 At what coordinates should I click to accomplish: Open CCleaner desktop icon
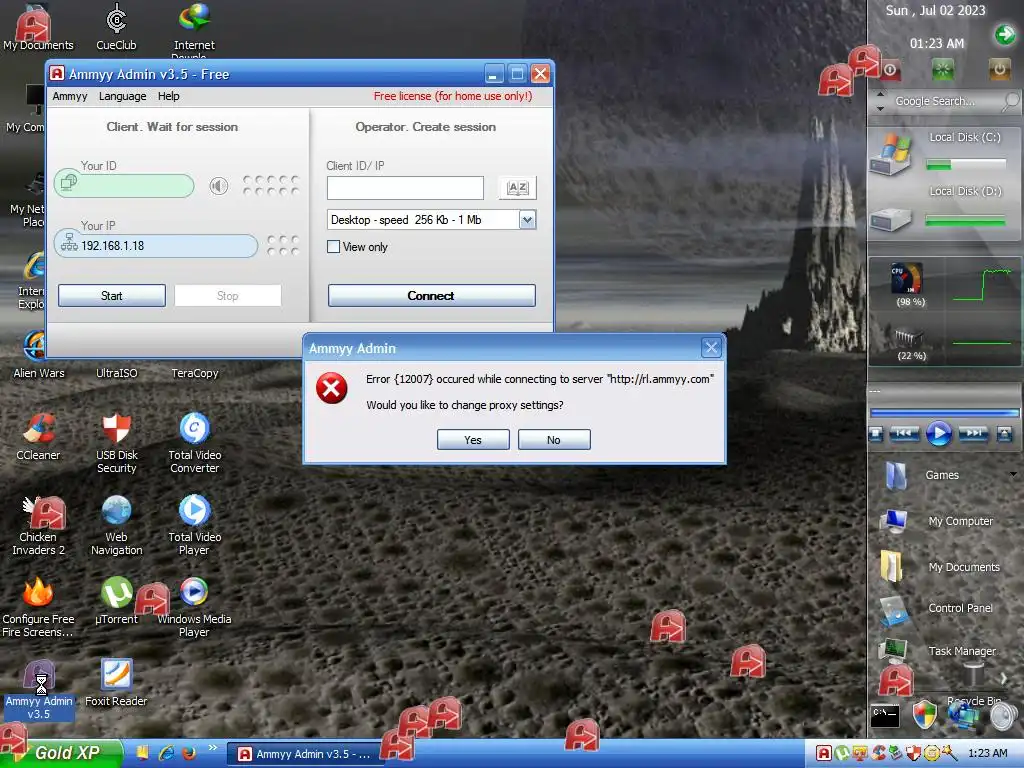point(38,436)
